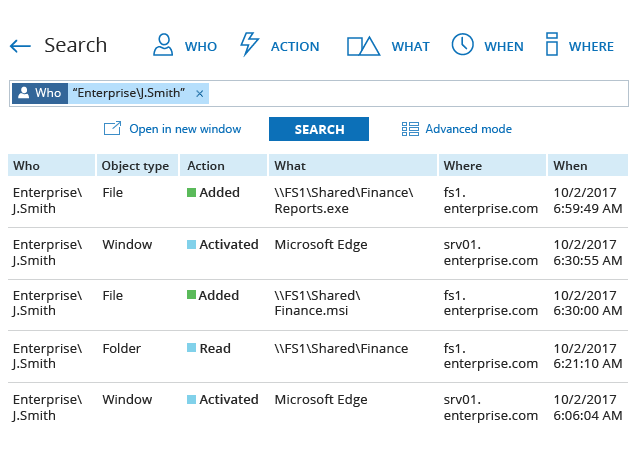
Task: Remove the Enterprise\J.Smith filter tag
Action: [200, 93]
